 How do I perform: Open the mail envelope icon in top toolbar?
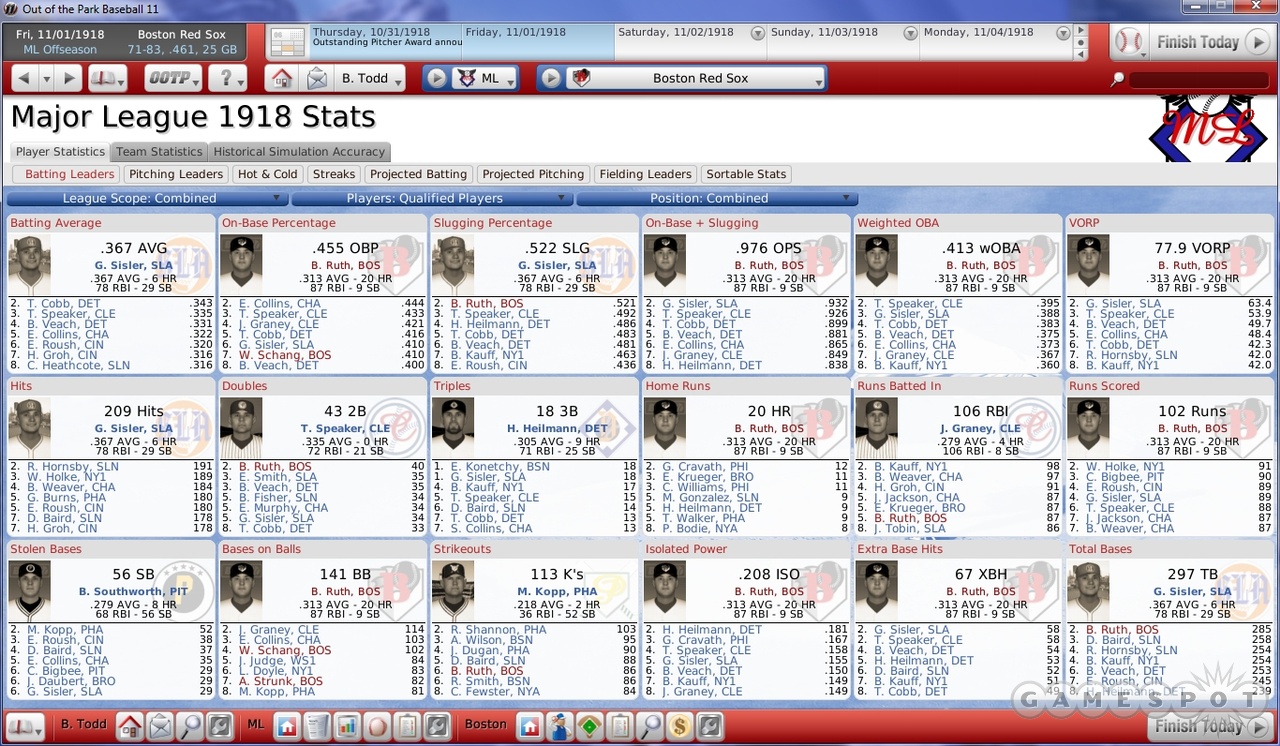point(316,78)
